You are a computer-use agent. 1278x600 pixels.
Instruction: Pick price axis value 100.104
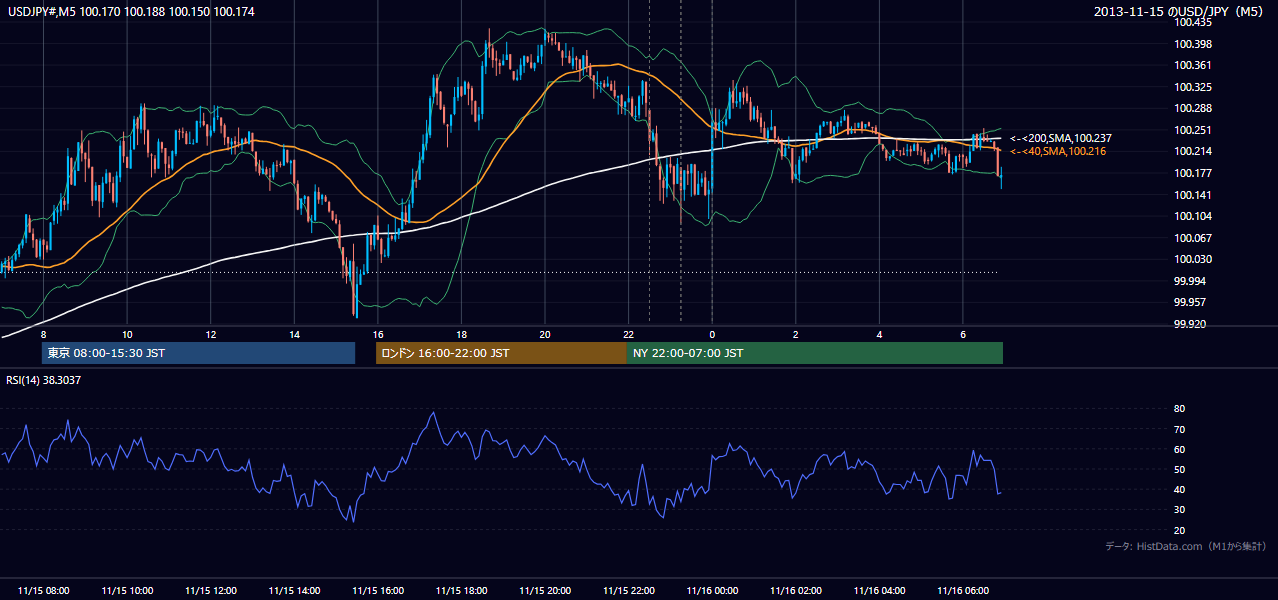(x=1194, y=216)
